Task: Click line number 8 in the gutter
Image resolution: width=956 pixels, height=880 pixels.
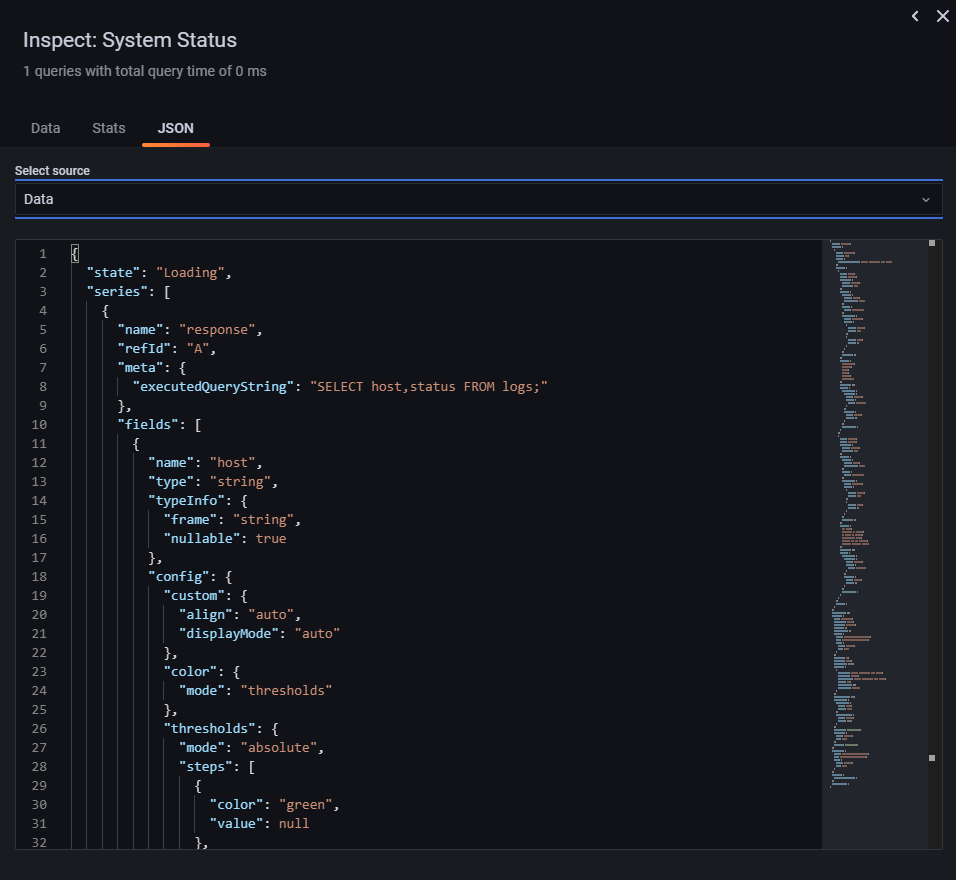Action: click(x=43, y=387)
